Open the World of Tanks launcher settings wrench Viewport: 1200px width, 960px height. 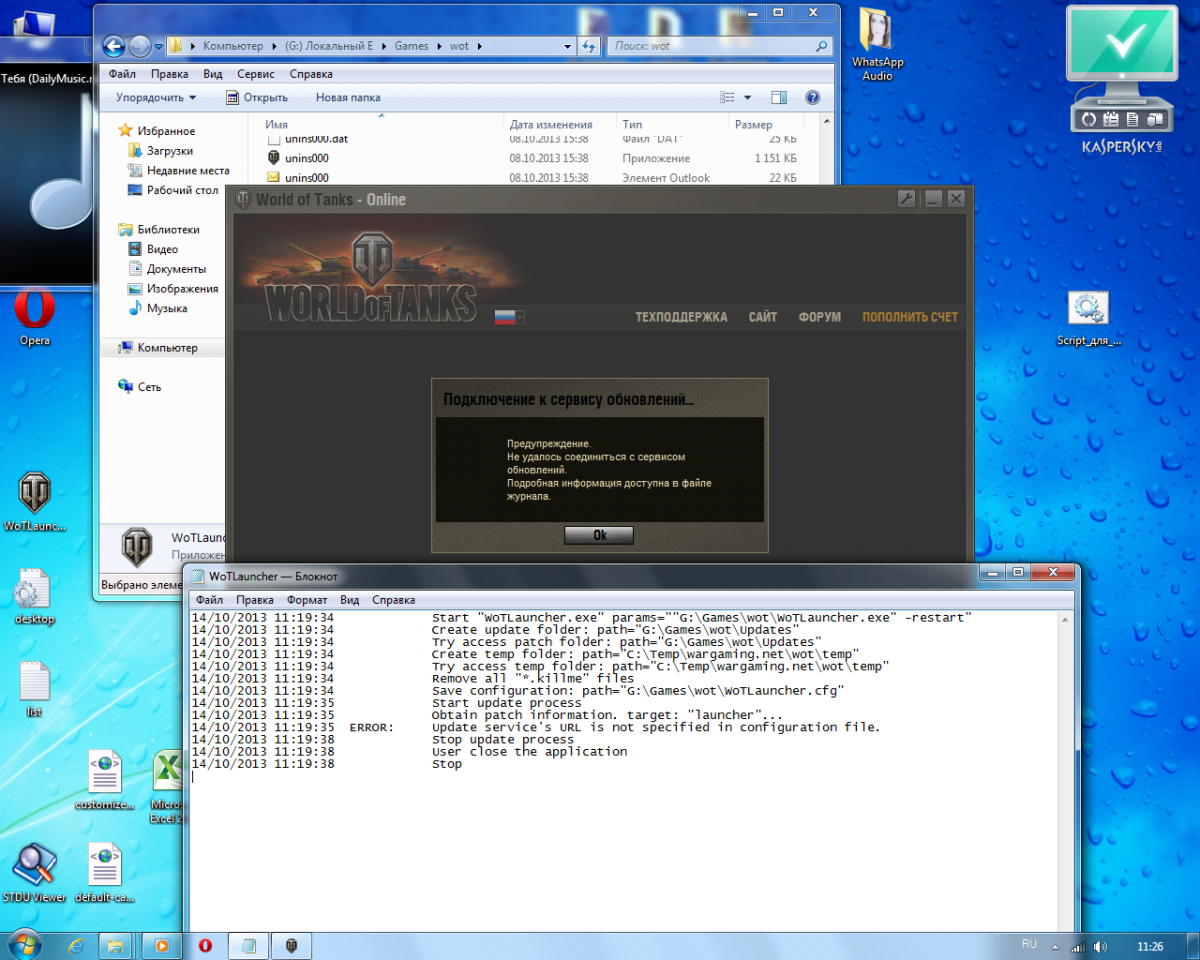coord(907,199)
